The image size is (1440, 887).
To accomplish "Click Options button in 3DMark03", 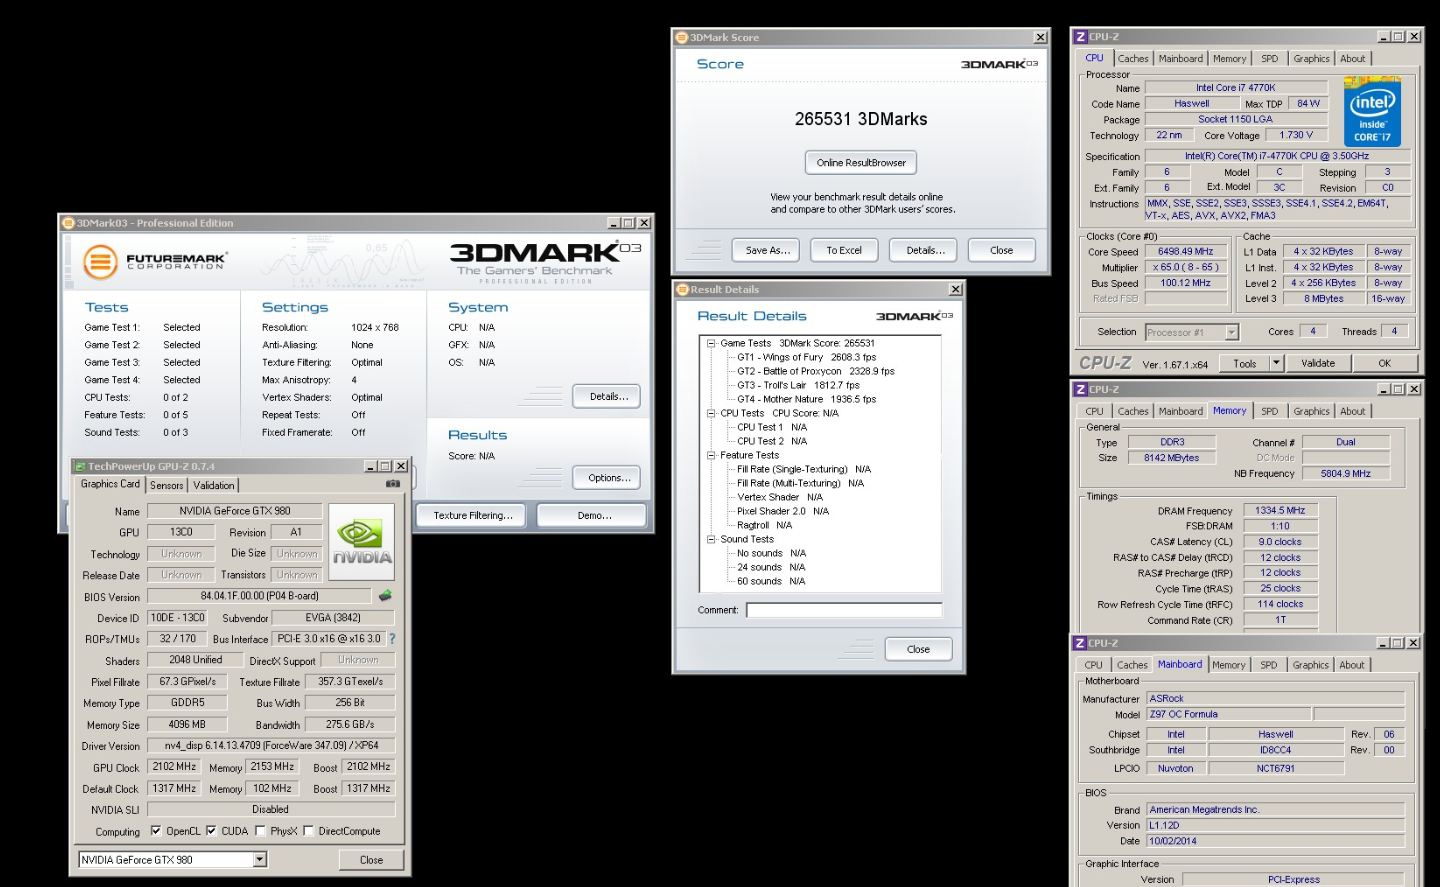I will pos(607,478).
